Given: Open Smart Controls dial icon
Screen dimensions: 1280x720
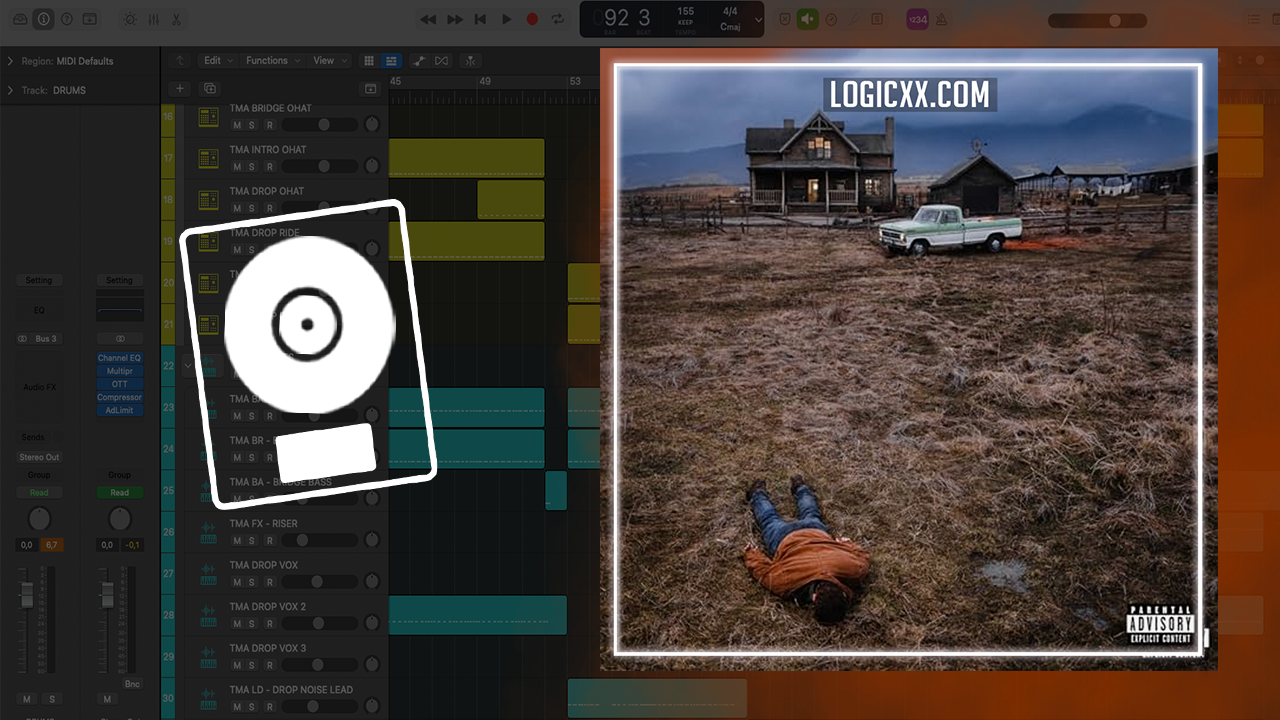Looking at the screenshot, I should coord(130,19).
